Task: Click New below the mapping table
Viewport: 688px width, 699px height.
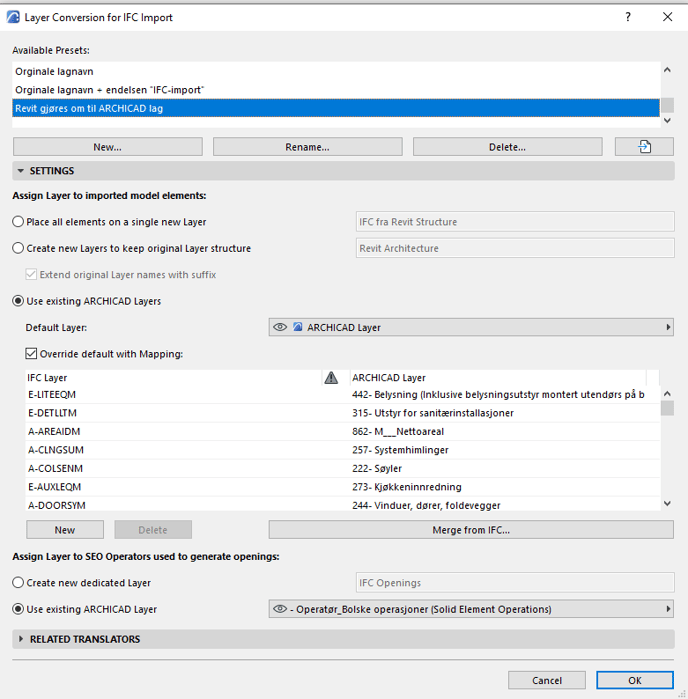Action: 65,530
